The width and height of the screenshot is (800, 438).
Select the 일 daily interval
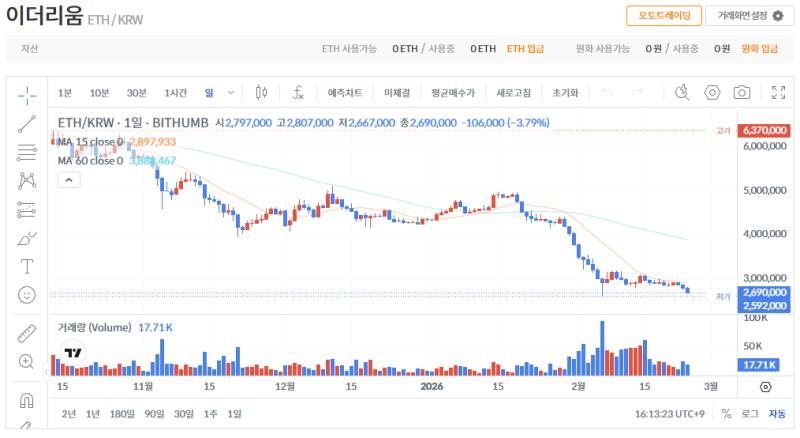(209, 93)
